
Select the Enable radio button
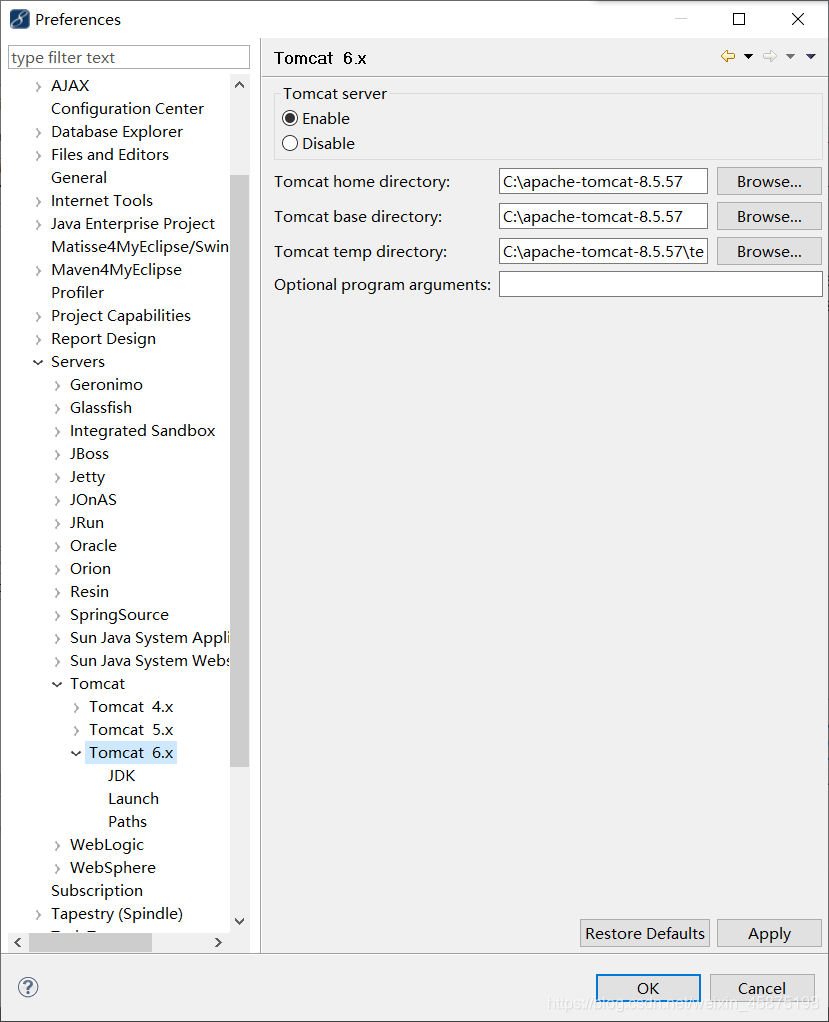tap(290, 118)
